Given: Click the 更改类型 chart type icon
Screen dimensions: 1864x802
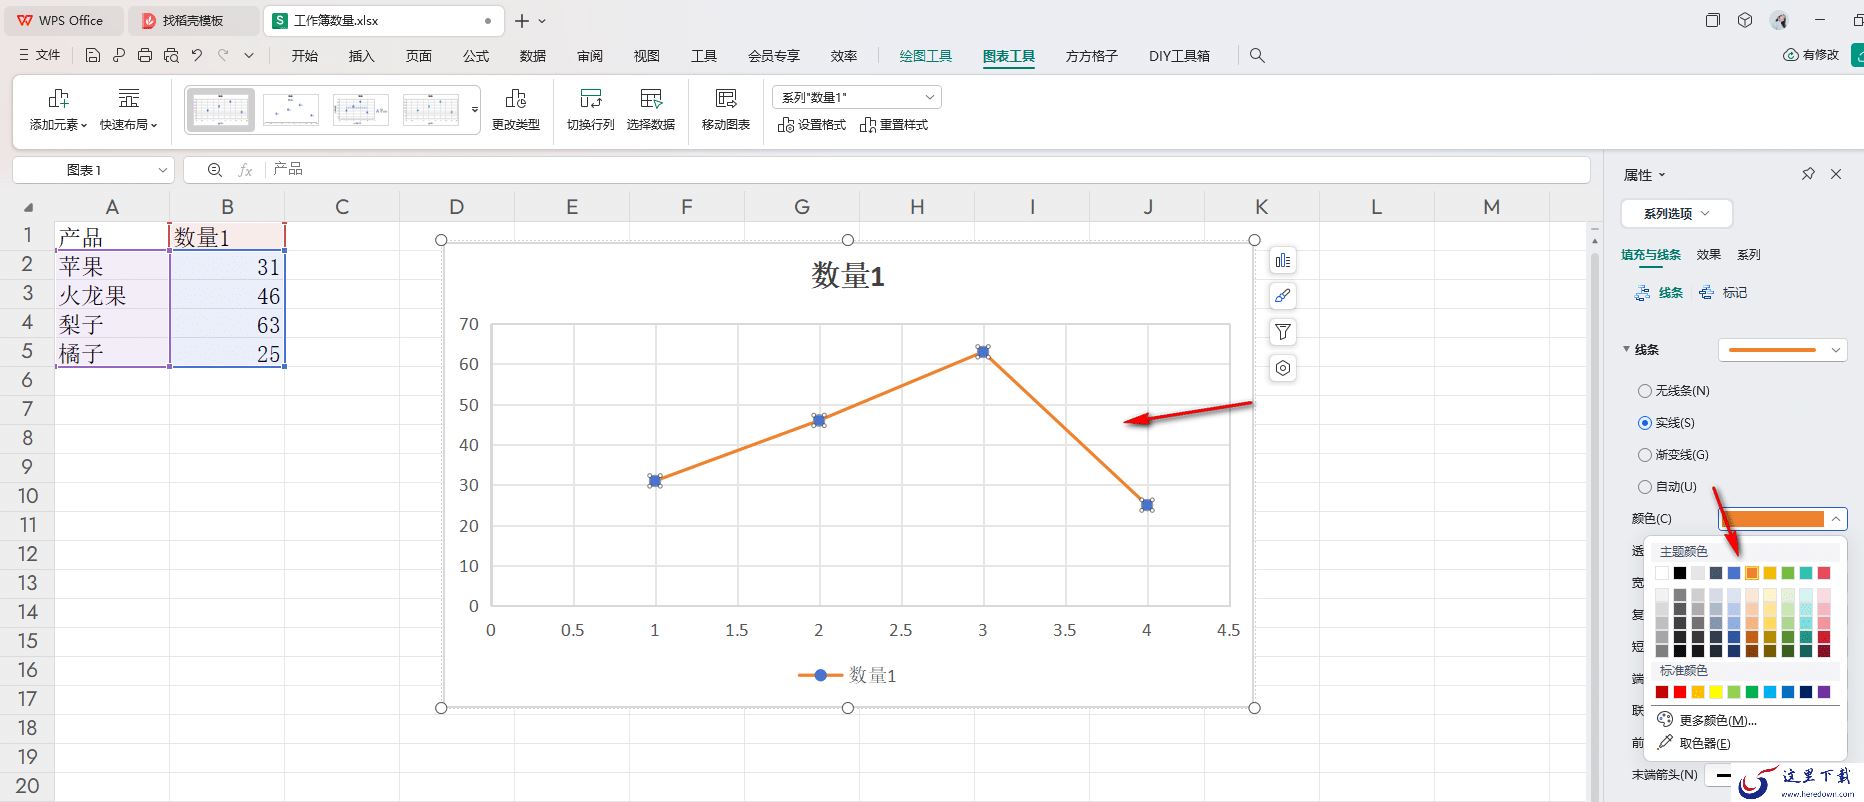Looking at the screenshot, I should pos(516,99).
